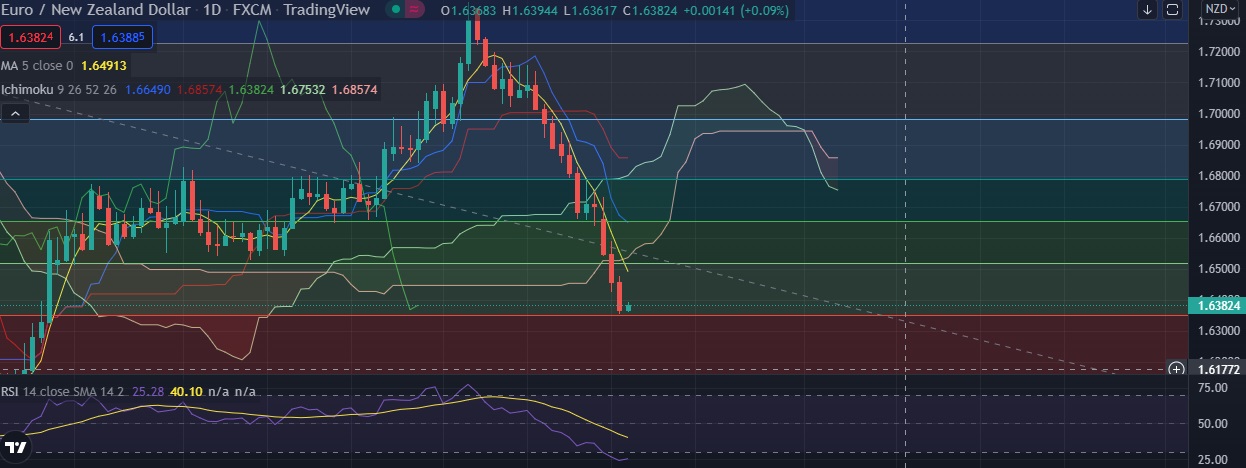
Task: Click the change value +0.00141 (+0.09%)
Action: [734, 10]
